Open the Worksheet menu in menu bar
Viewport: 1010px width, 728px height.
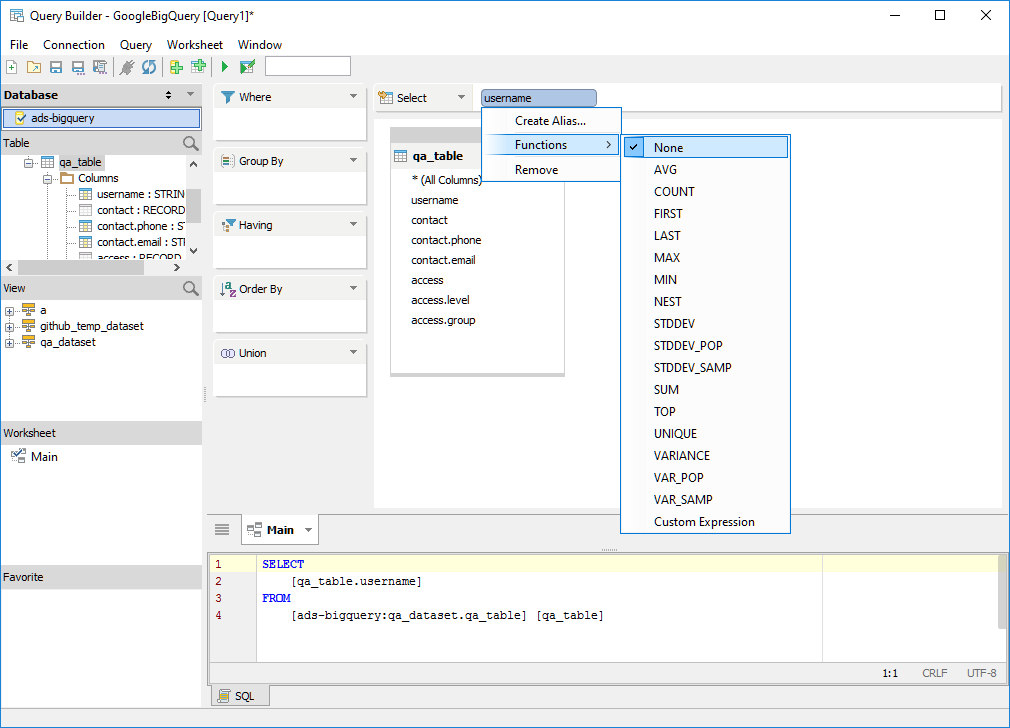pyautogui.click(x=195, y=45)
